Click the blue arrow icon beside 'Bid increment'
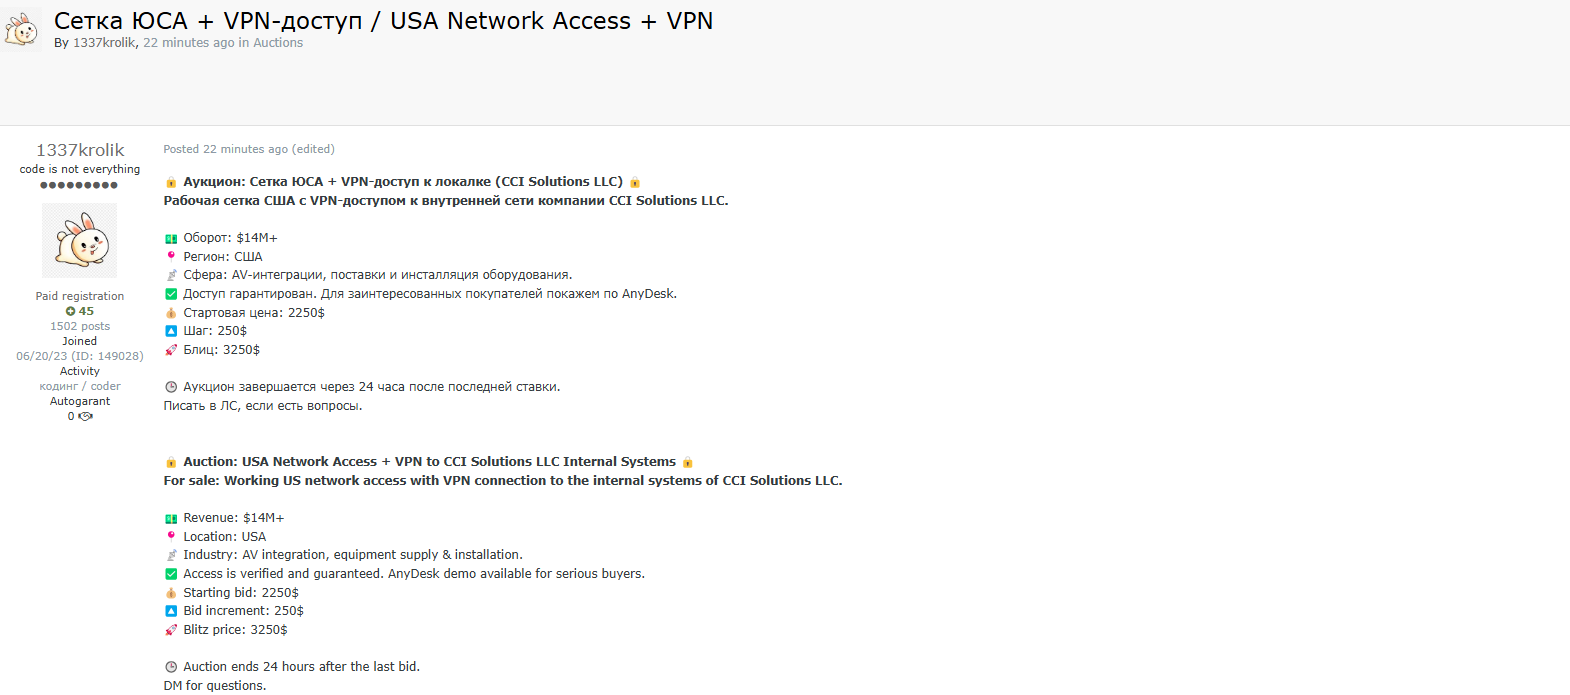Viewport: 1570px width, 695px height. [x=171, y=611]
